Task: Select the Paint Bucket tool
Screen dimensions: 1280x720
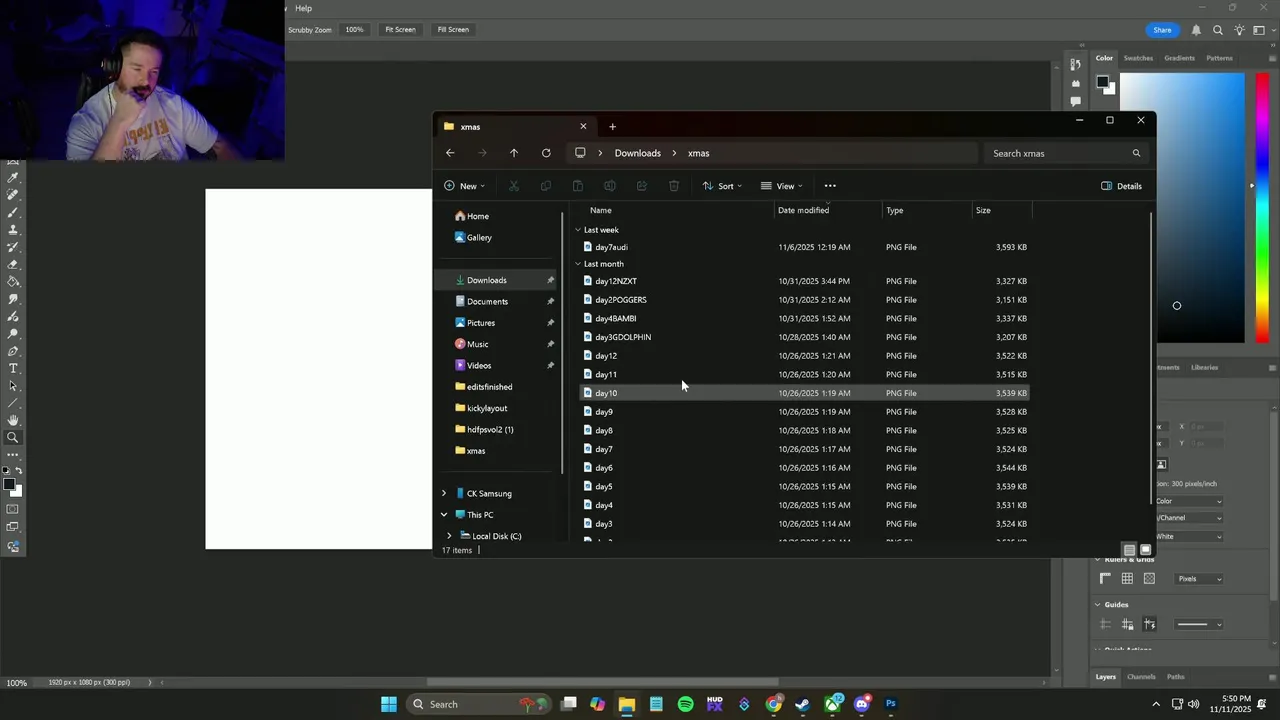Action: pos(13,282)
